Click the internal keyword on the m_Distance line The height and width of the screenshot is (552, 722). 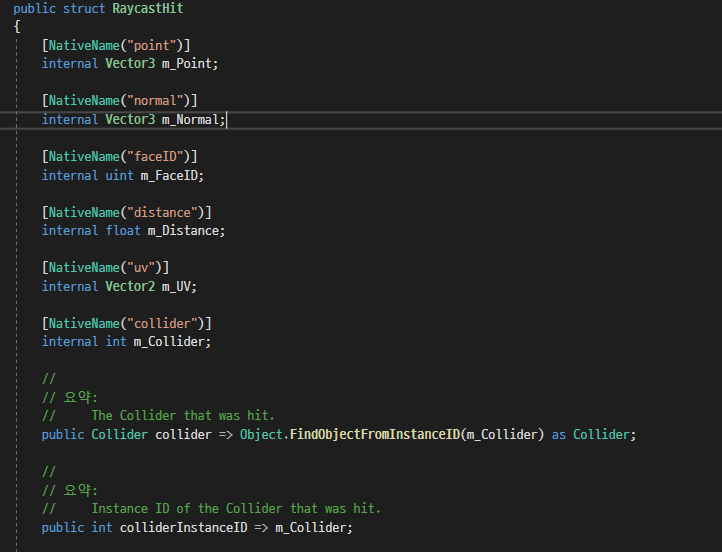pos(70,231)
